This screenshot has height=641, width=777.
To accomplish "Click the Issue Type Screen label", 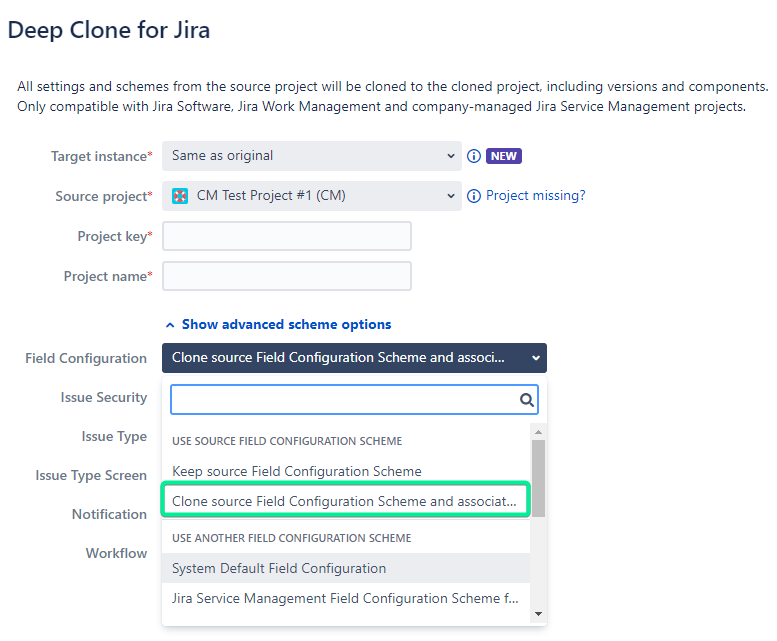I will click(x=91, y=476).
